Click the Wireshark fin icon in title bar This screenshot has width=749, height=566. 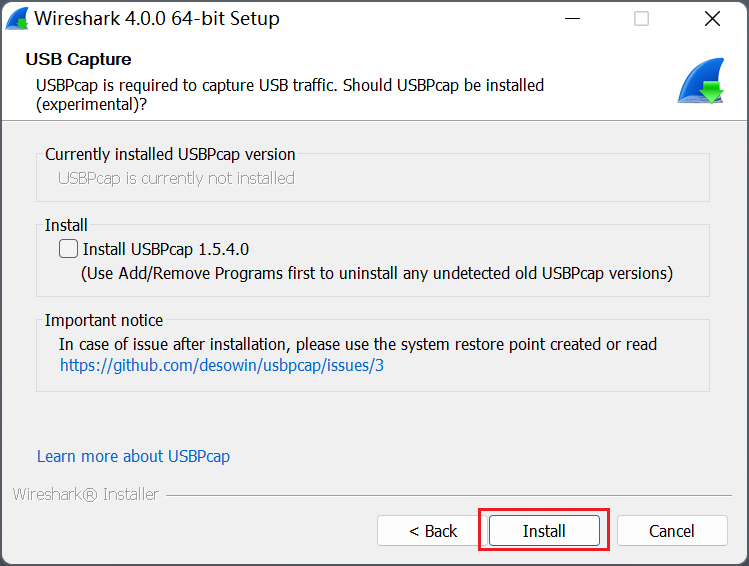[x=17, y=19]
